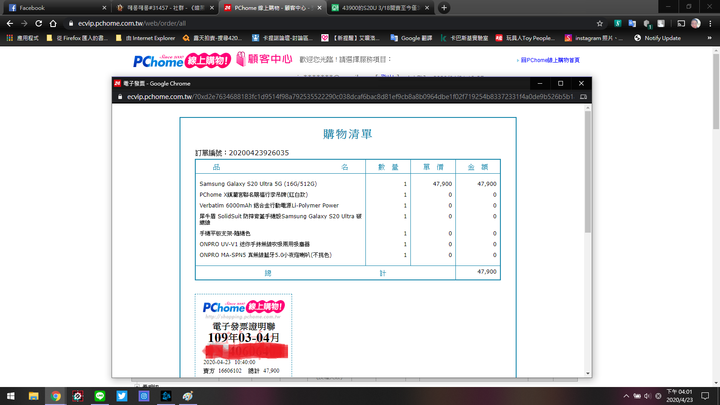
Task: Click the order number 20200423926035
Action: coord(259,153)
